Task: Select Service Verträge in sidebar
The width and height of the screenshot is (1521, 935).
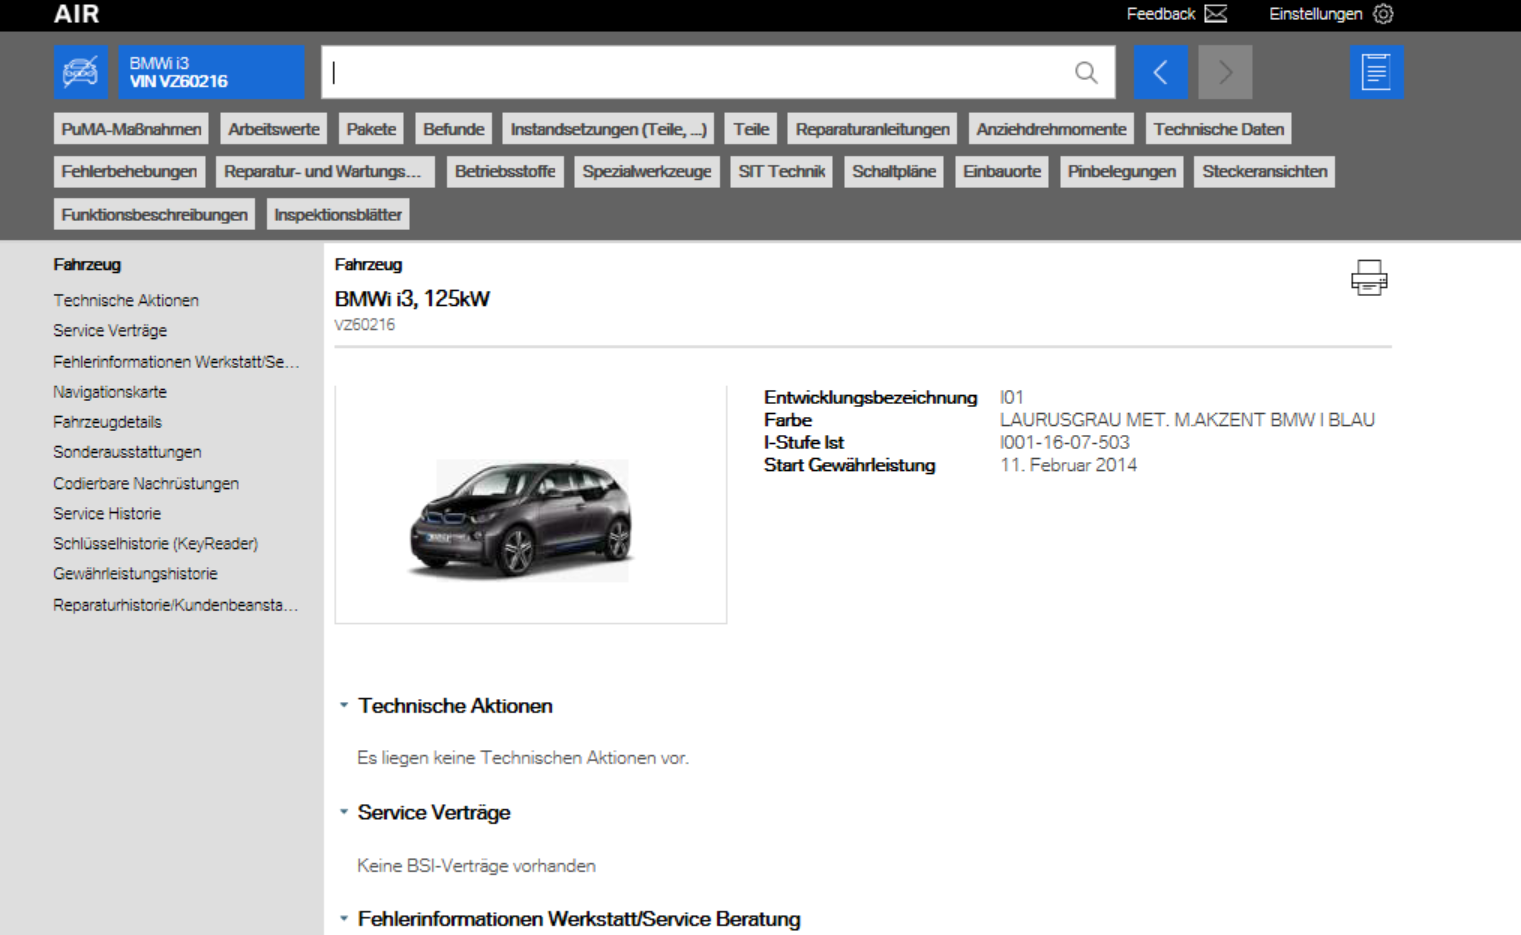Action: point(110,330)
